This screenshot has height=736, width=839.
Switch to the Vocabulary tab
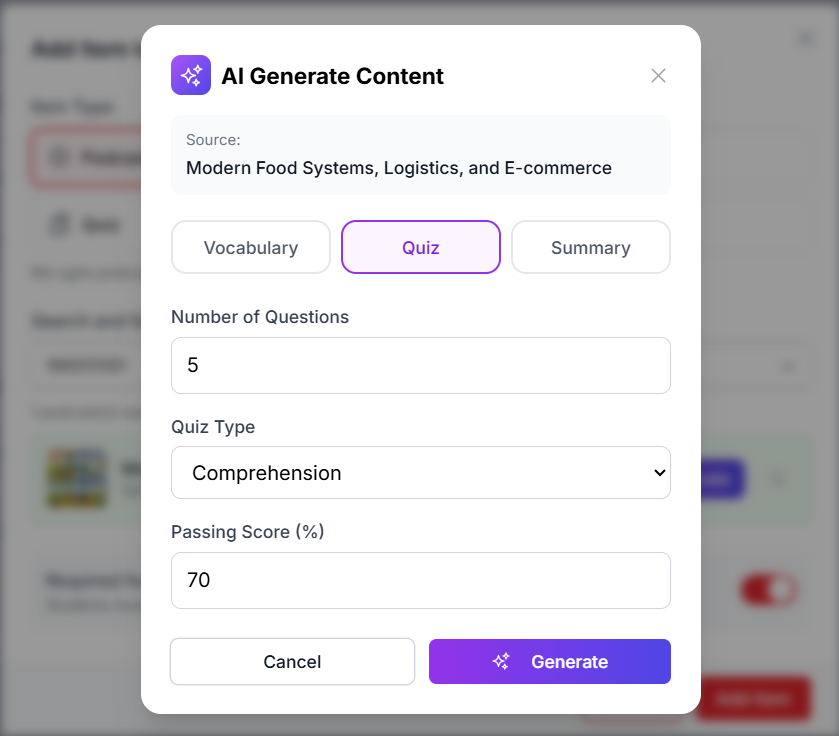pos(251,247)
